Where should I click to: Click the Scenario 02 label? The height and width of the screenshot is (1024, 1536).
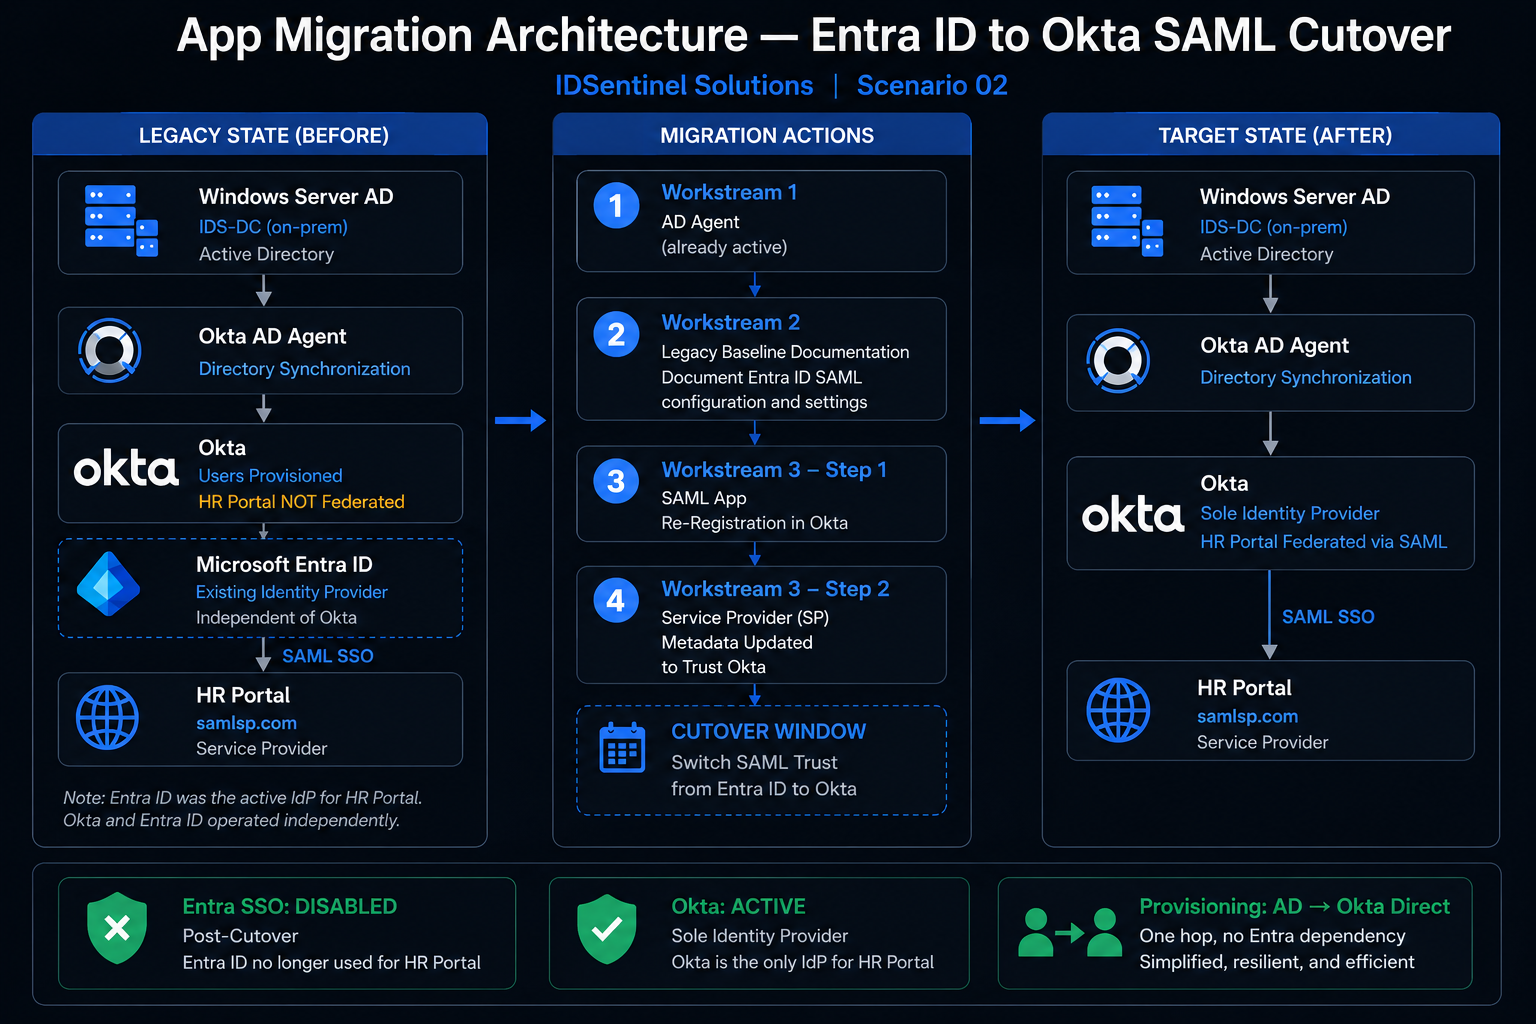tap(932, 86)
